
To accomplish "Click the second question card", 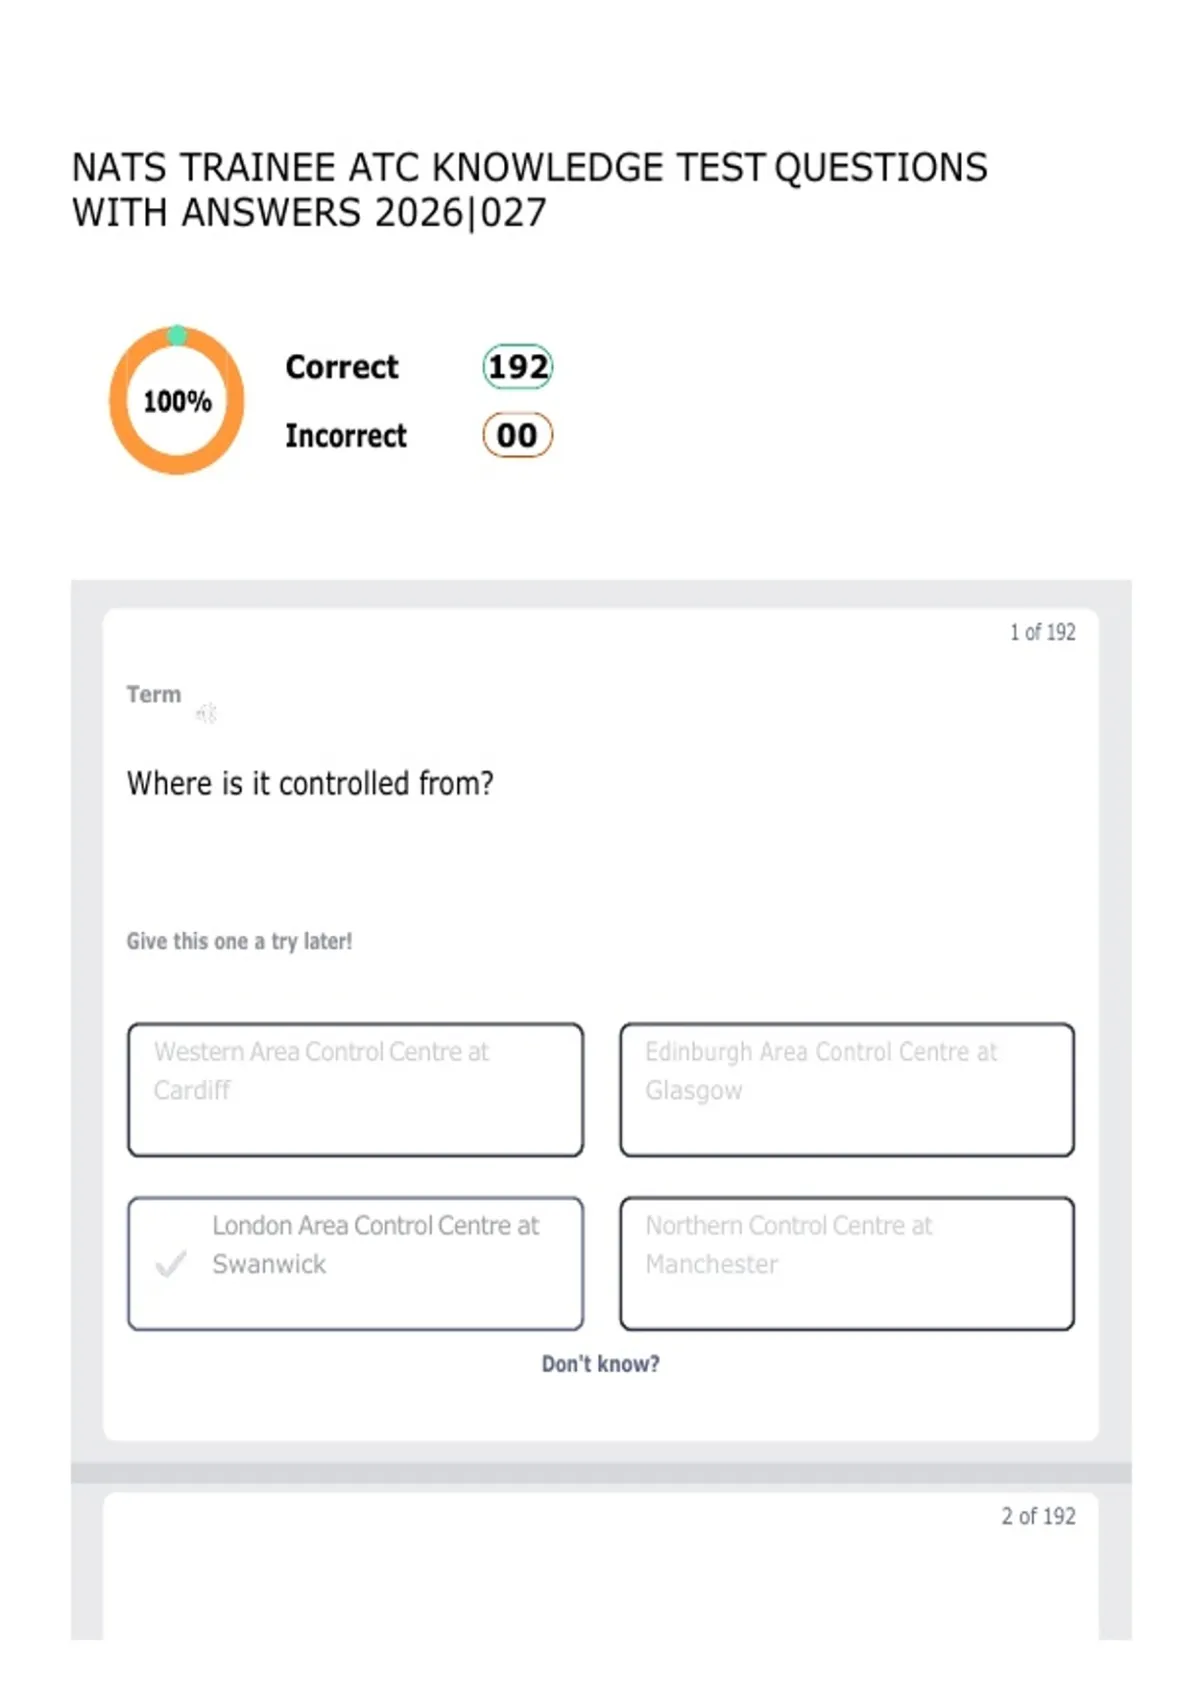I will (x=600, y=1566).
